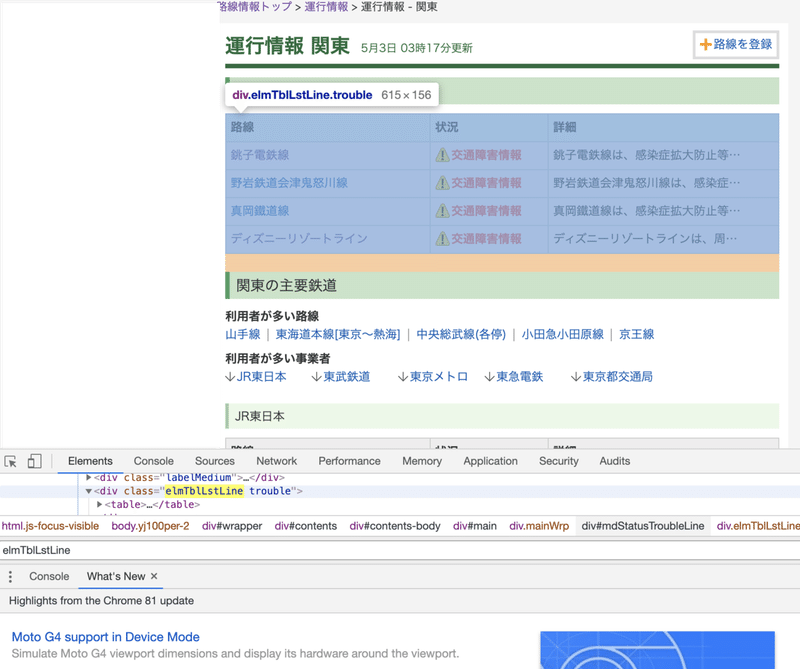Click div#mdStatusTroubleLine breadcrumb
The image size is (800, 669).
pyautogui.click(x=643, y=526)
